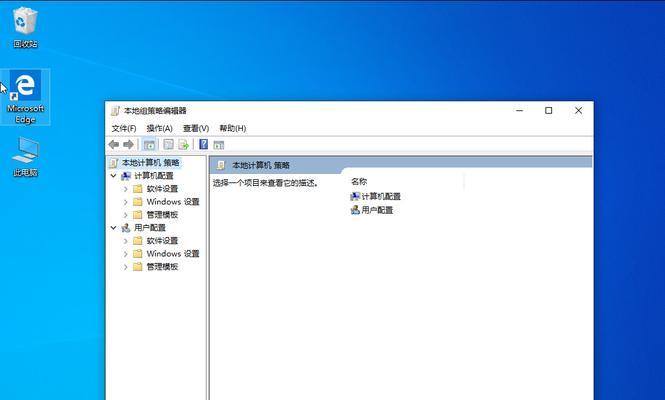Open the 帮助(H) menu
The image size is (665, 400).
click(x=232, y=128)
